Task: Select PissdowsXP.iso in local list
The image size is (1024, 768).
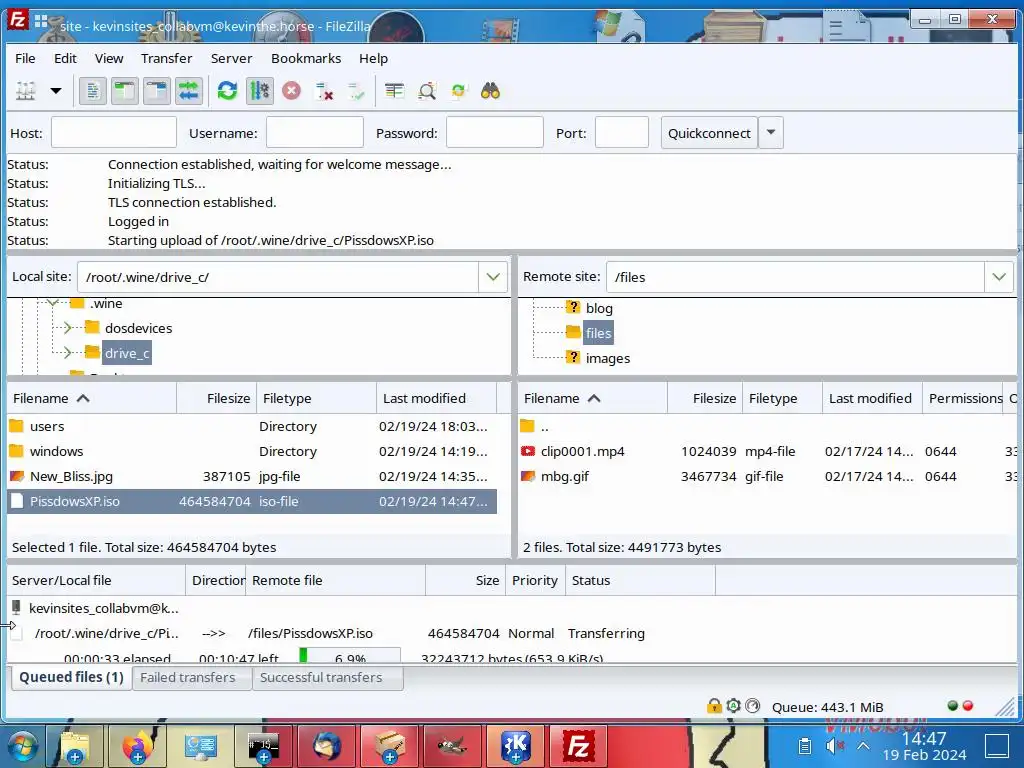Action: 251,502
